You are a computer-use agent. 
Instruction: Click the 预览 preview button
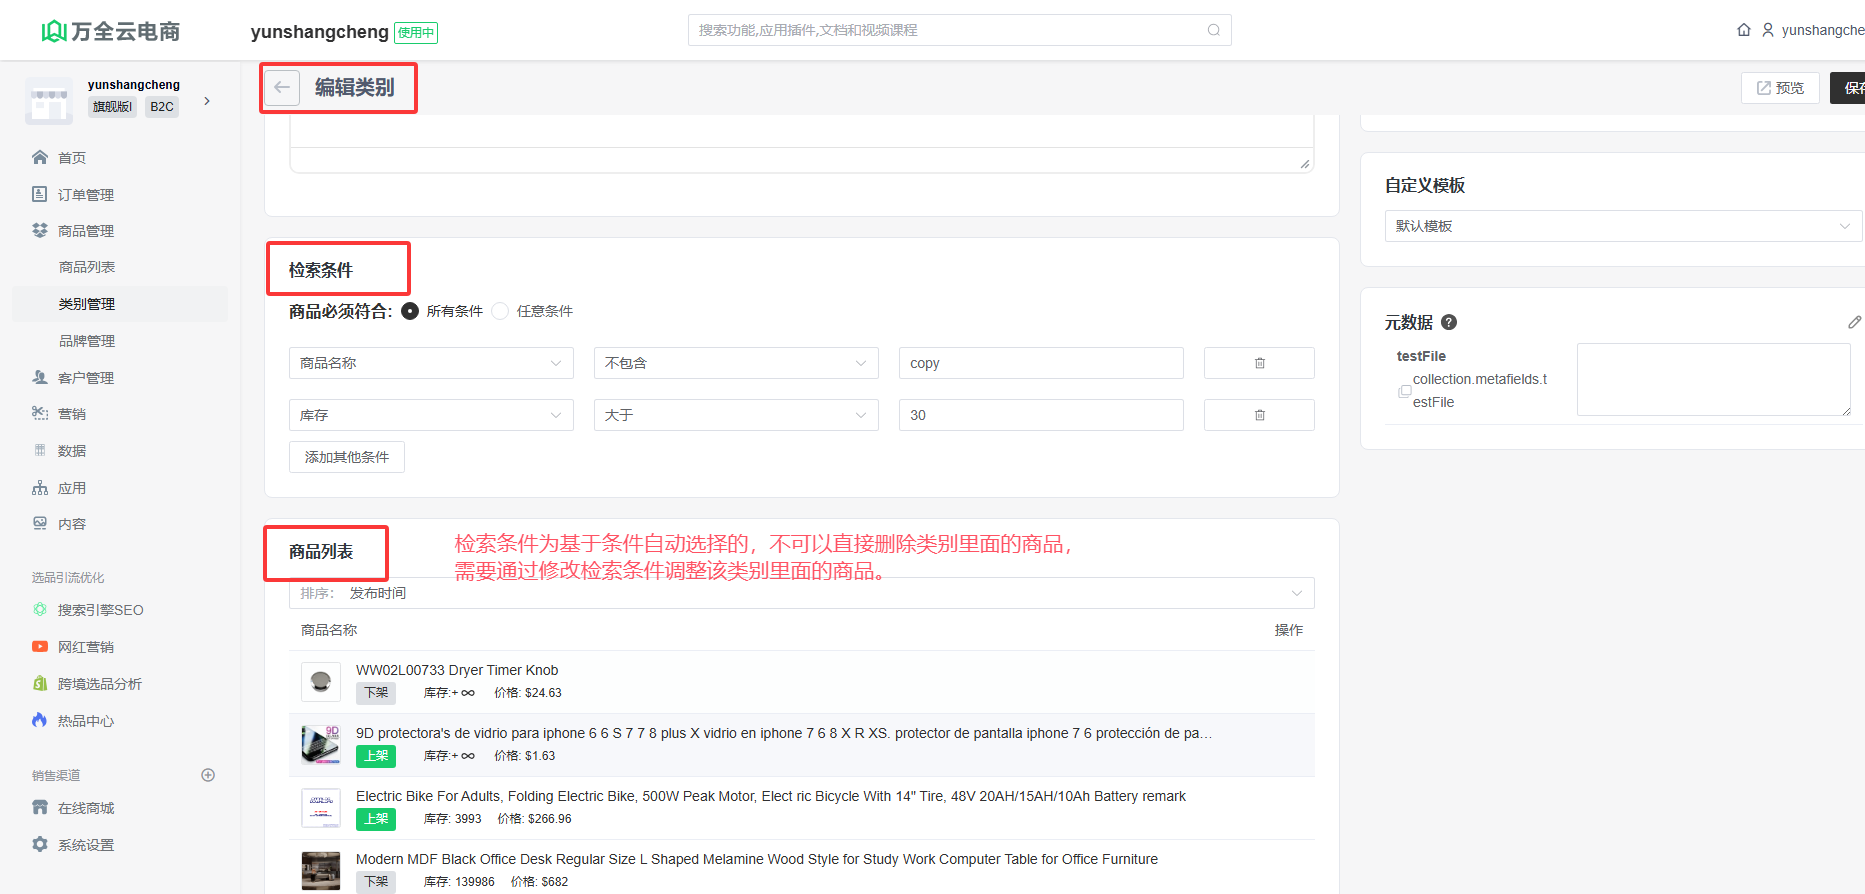point(1780,88)
